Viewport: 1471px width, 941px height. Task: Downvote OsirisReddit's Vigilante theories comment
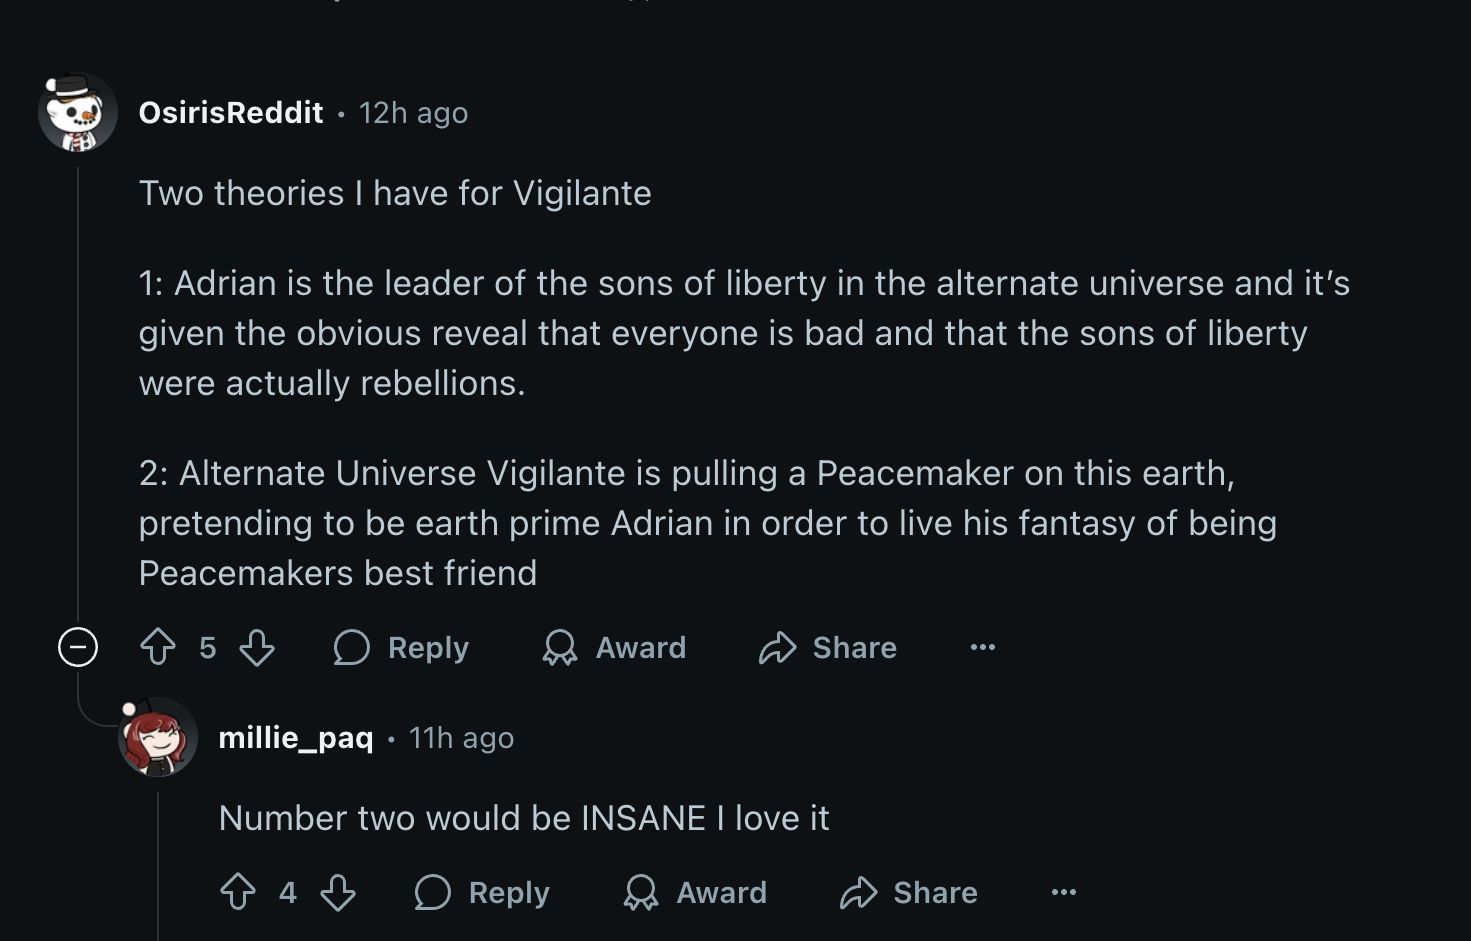click(257, 647)
